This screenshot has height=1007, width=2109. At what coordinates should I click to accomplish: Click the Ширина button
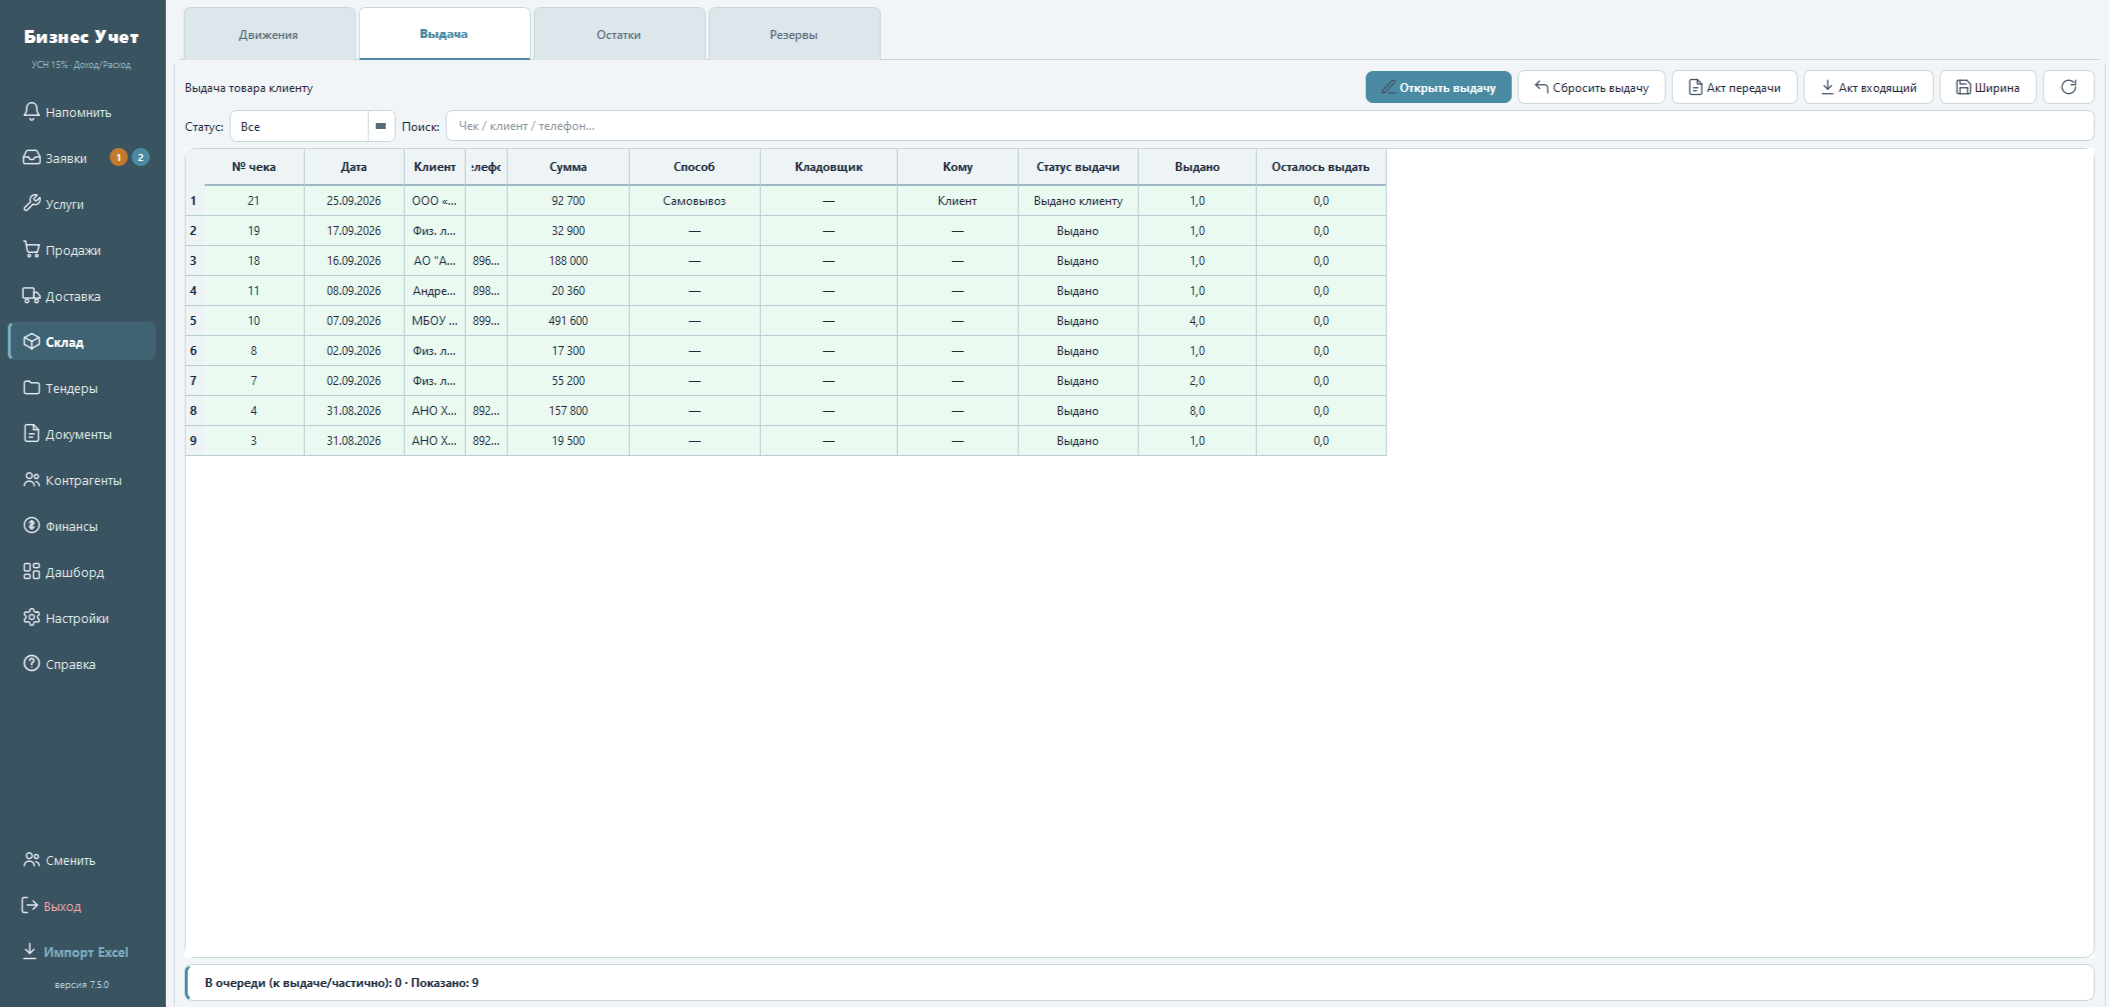pyautogui.click(x=1988, y=87)
